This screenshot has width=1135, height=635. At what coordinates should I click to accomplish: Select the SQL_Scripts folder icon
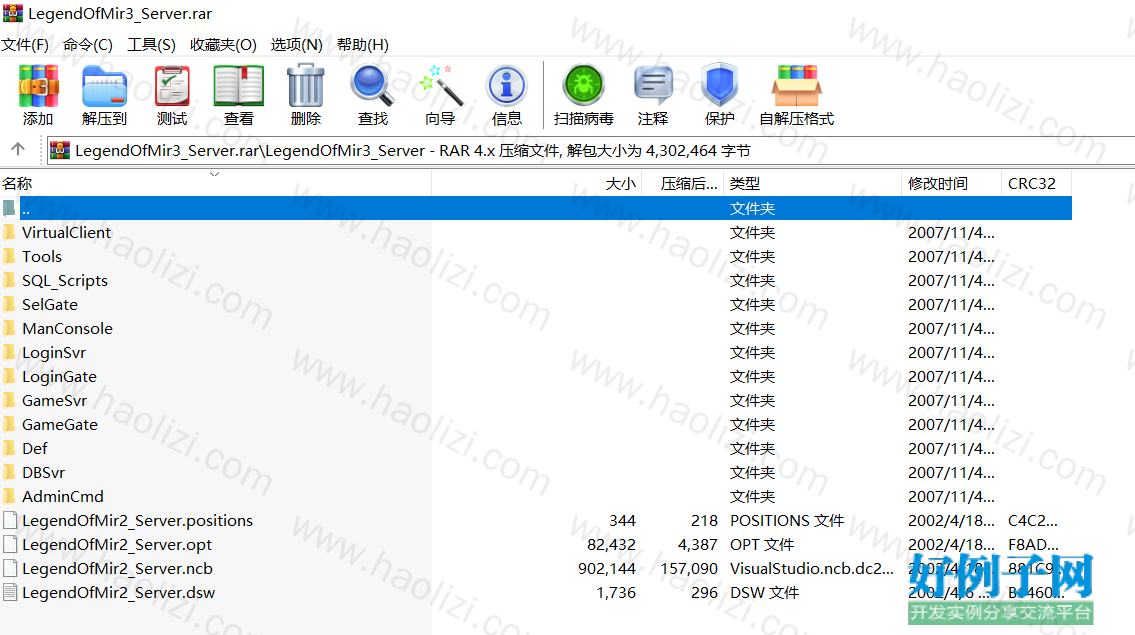coord(9,280)
